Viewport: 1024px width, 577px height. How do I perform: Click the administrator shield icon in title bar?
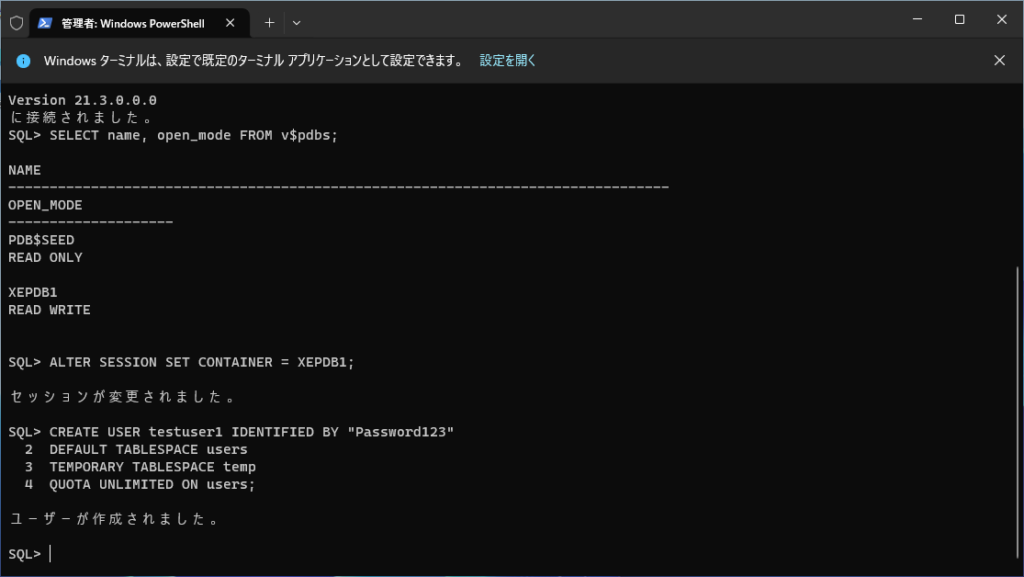coord(16,23)
